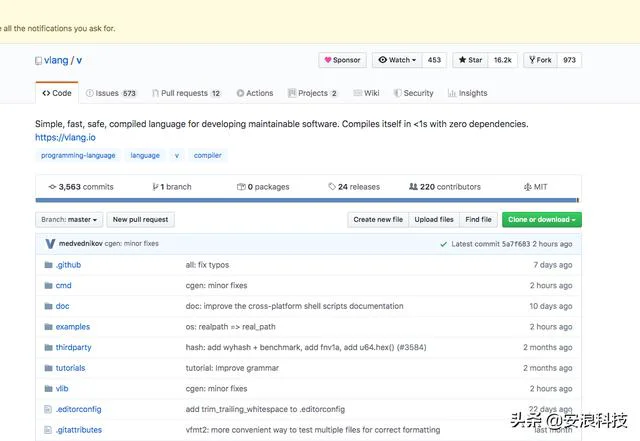The height and width of the screenshot is (441, 640).
Task: View the 973 forks count
Action: (x=569, y=60)
